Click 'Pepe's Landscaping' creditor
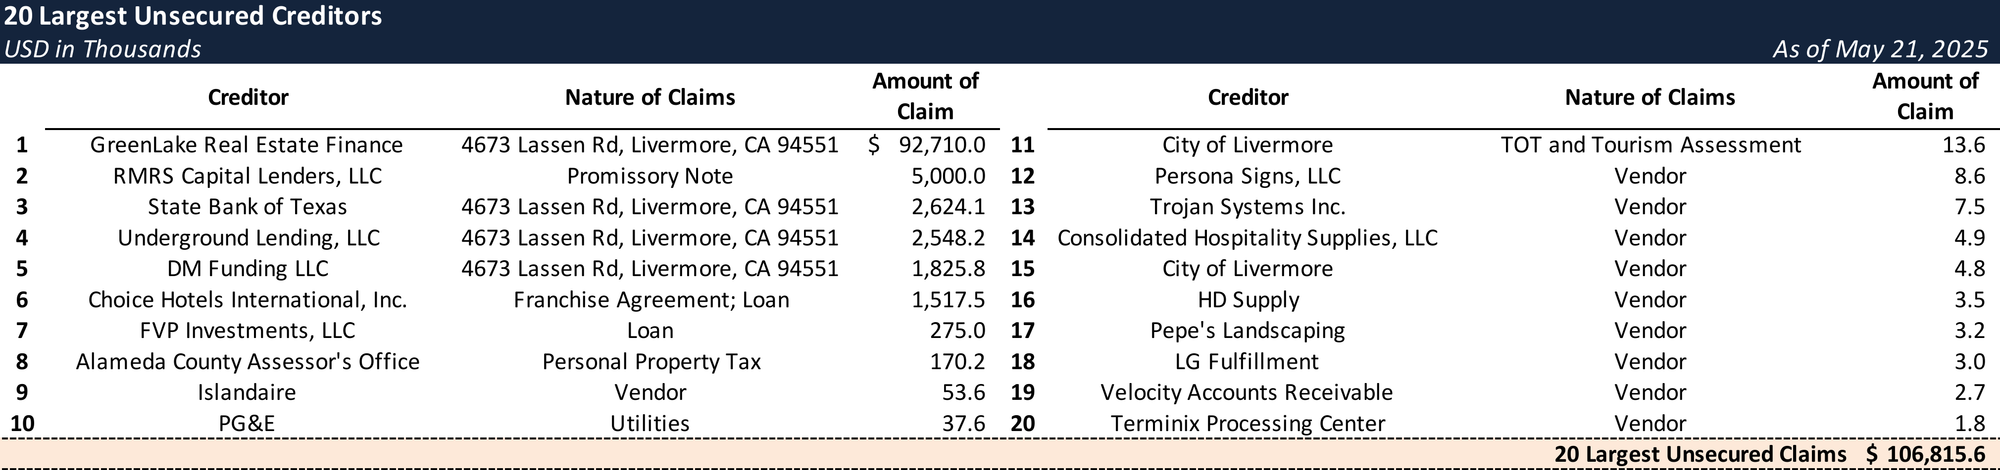This screenshot has height=470, width=2000. pos(1248,331)
